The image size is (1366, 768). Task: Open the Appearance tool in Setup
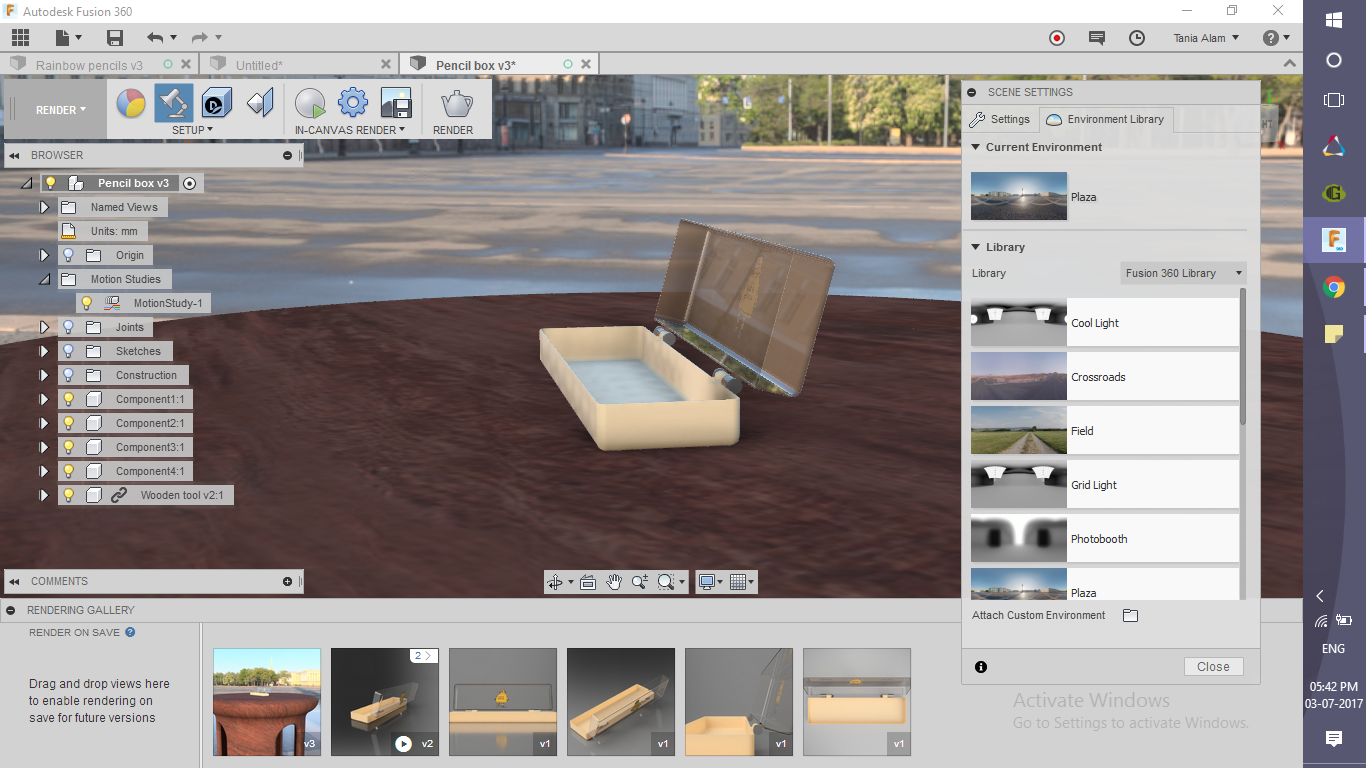click(131, 103)
